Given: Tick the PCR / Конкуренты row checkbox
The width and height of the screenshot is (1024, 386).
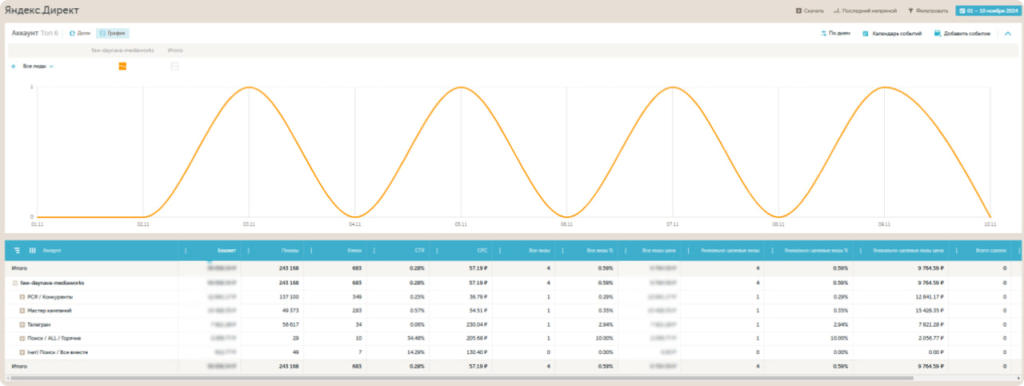Looking at the screenshot, I should pyautogui.click(x=22, y=297).
